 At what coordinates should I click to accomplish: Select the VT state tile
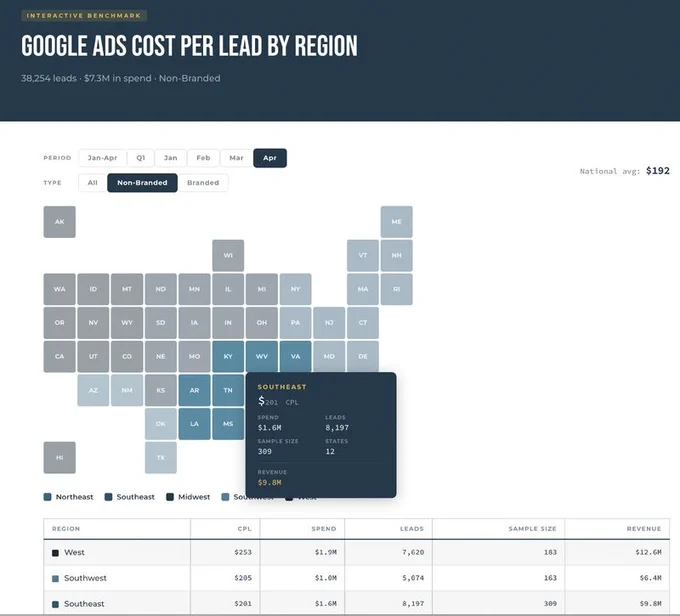(x=363, y=256)
